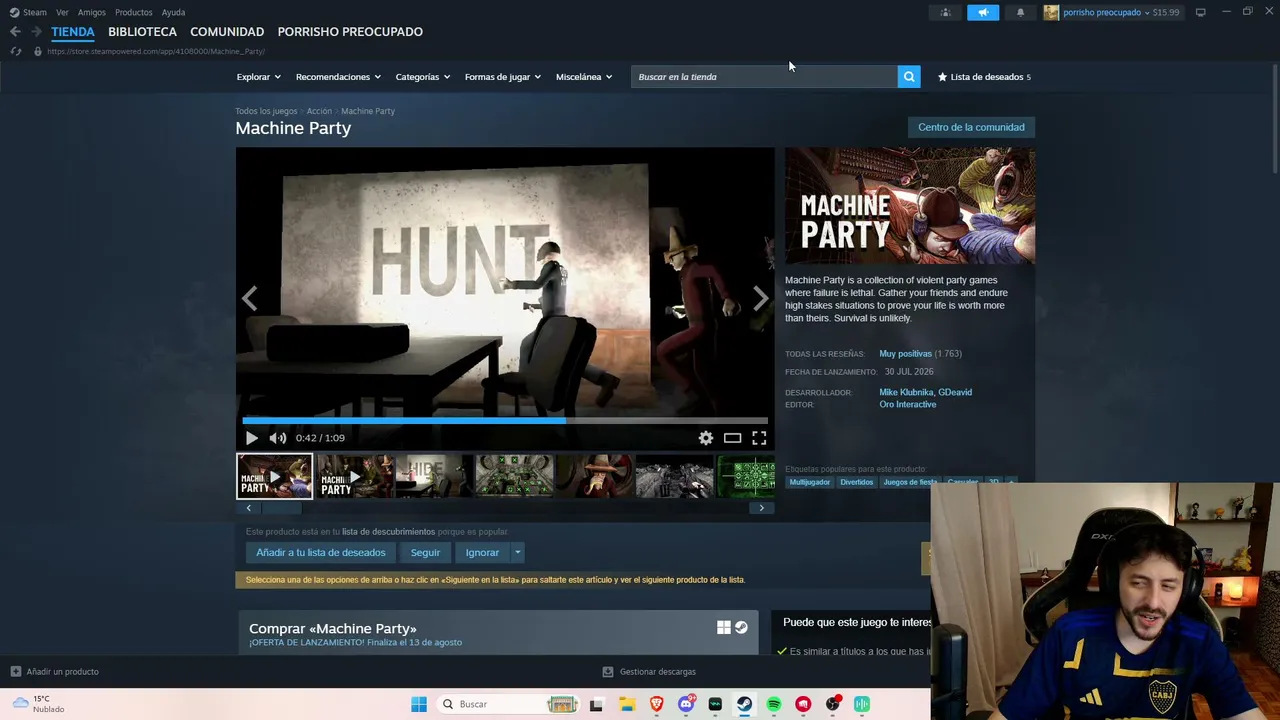Click the Seguir button
Viewport: 1280px width, 720px height.
coord(425,553)
